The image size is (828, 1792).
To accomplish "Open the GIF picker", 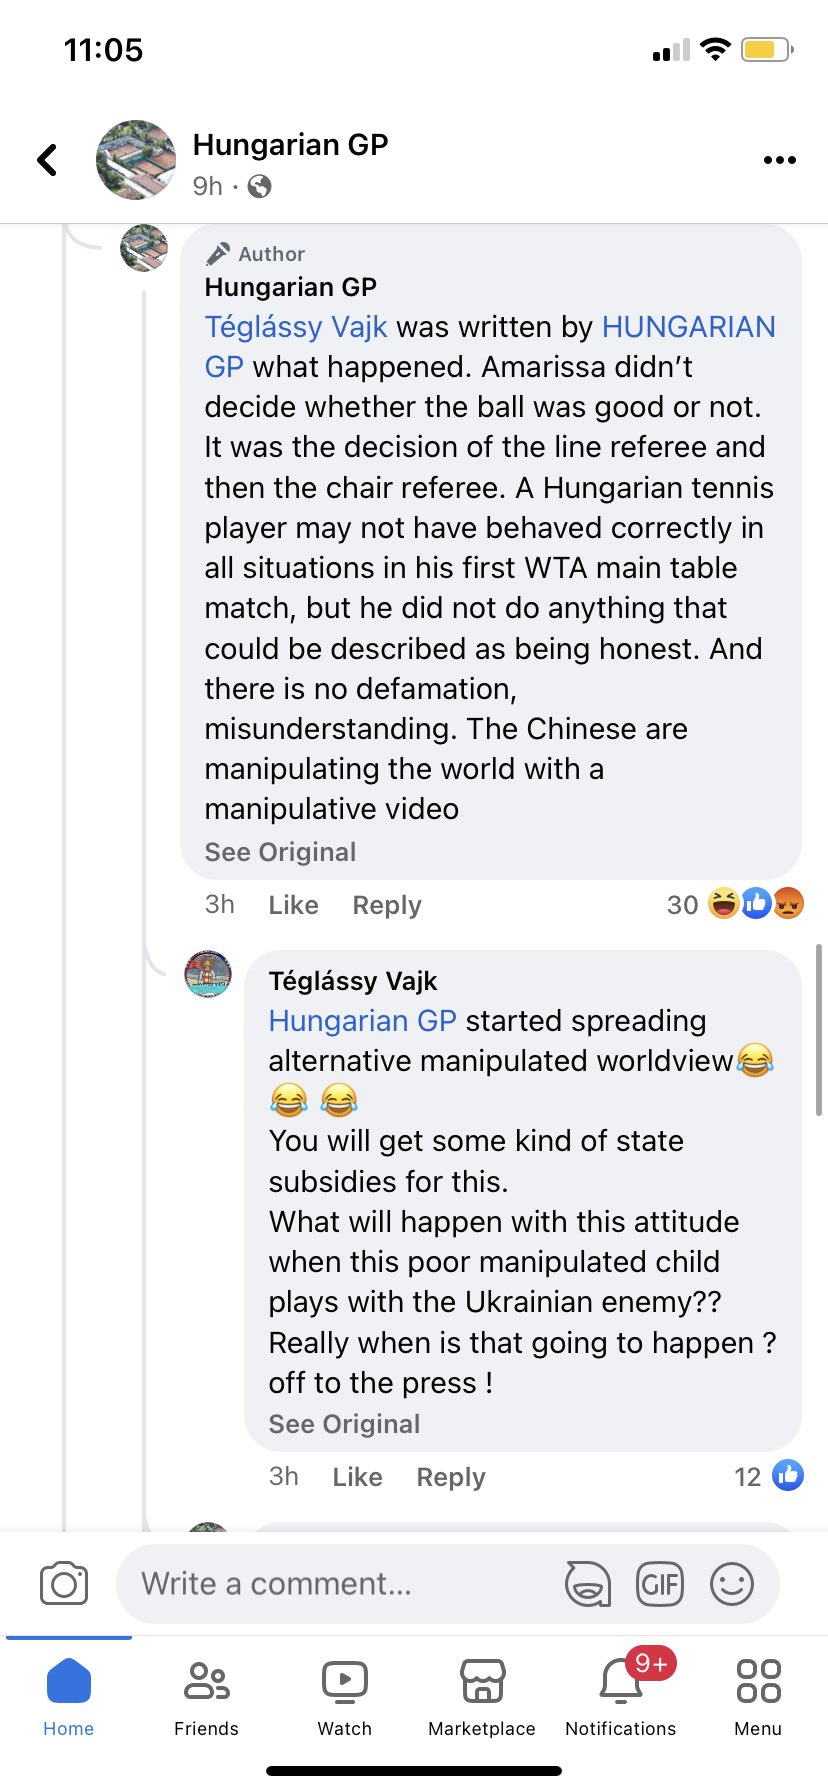I will (660, 1584).
